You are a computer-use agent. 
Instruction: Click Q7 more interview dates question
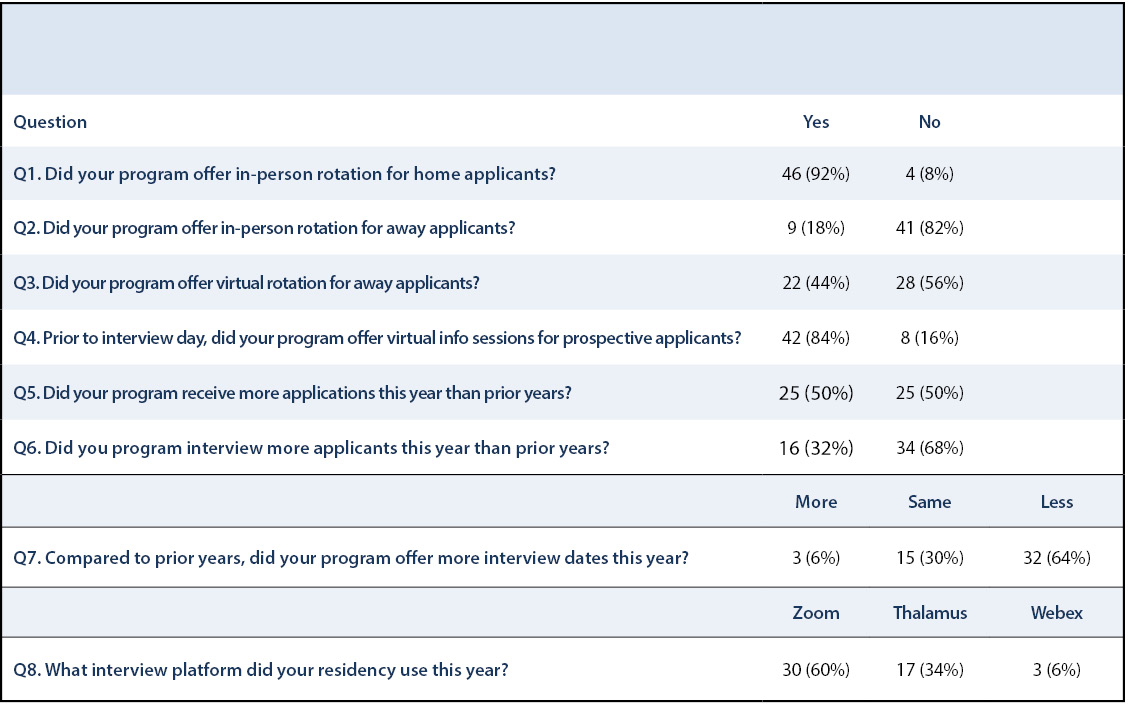pos(351,558)
